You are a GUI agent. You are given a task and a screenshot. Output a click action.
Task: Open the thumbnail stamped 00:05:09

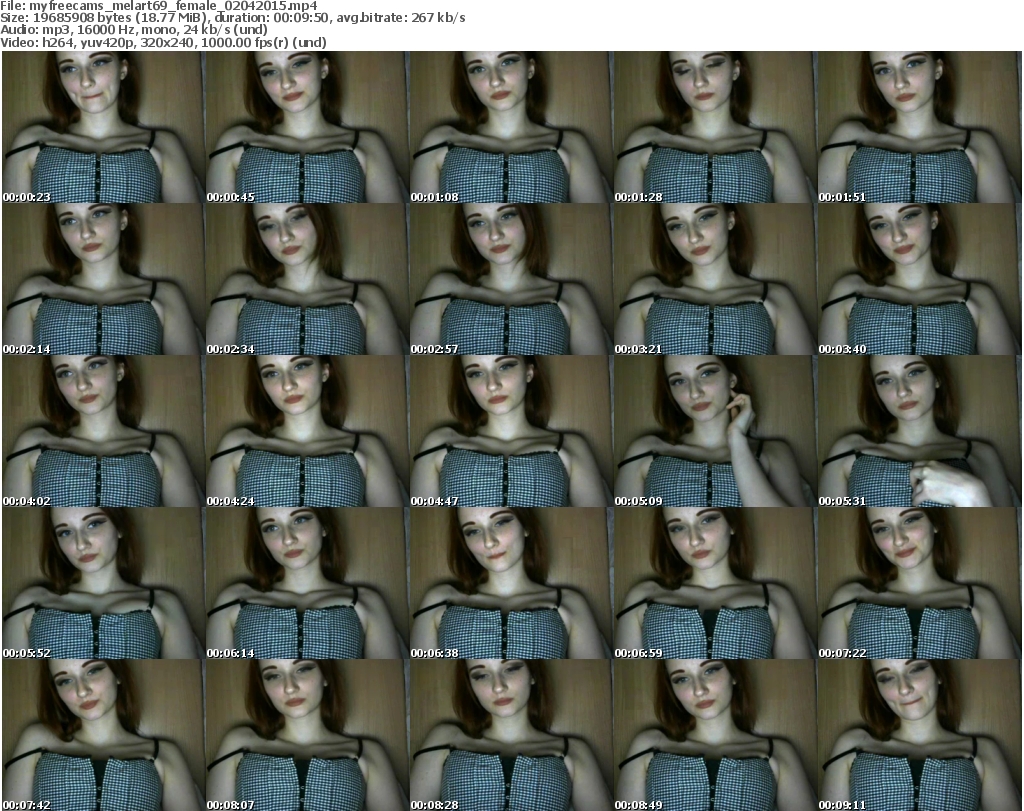714,432
